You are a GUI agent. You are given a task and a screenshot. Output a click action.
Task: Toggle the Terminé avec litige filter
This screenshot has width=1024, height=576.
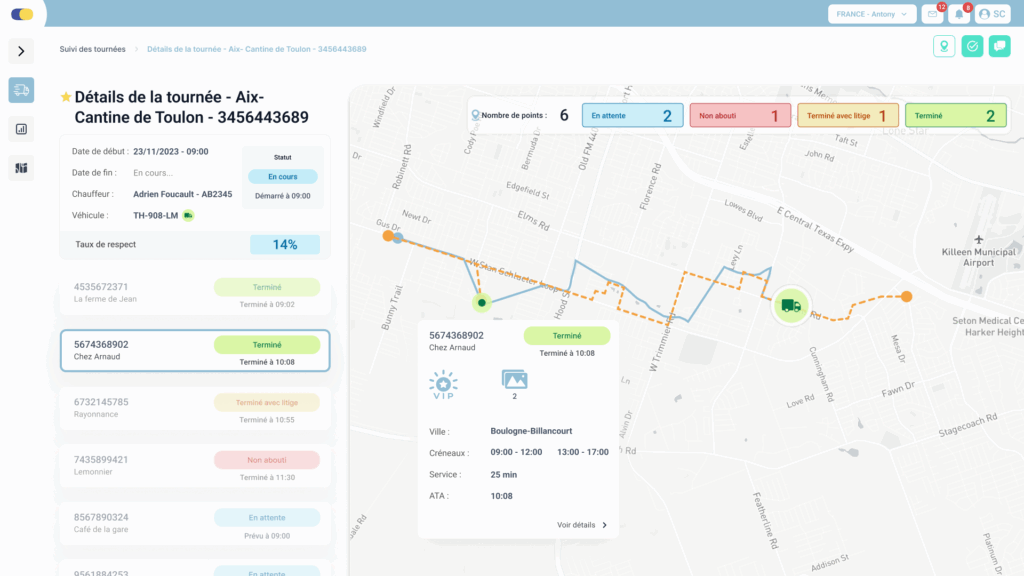(x=847, y=116)
